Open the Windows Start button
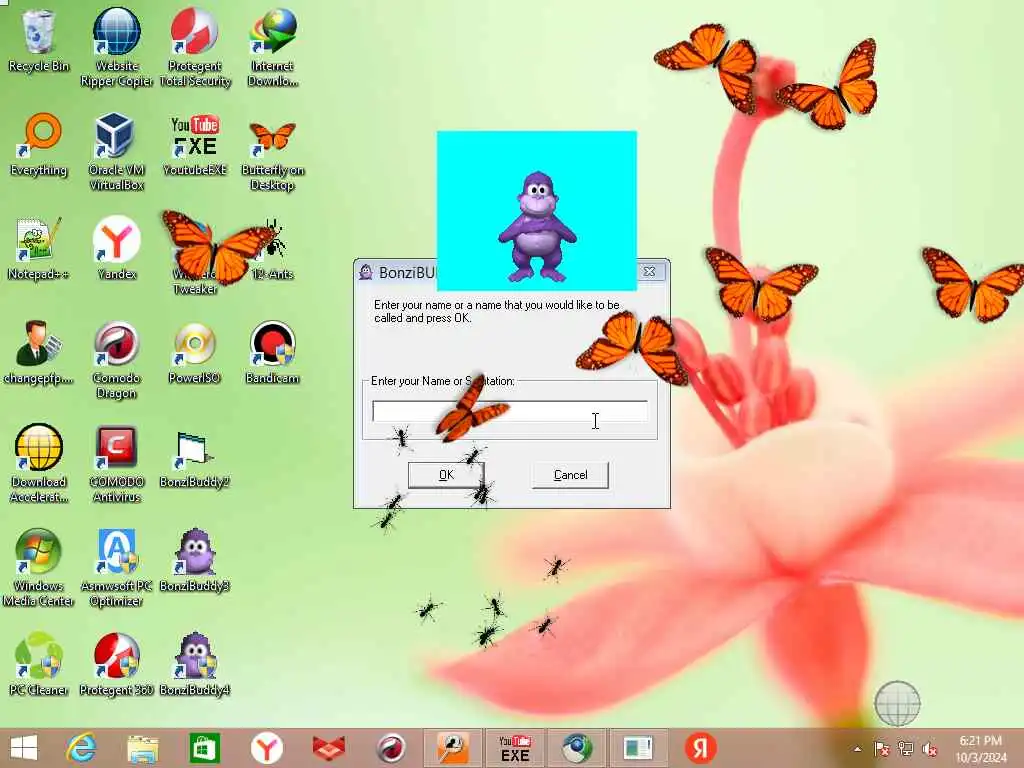 point(24,748)
